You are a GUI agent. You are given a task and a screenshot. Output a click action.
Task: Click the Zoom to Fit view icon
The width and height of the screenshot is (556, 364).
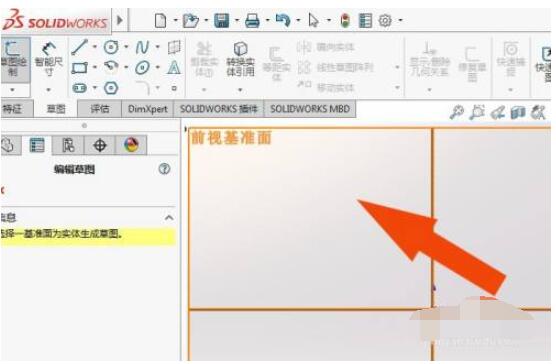[x=456, y=112]
